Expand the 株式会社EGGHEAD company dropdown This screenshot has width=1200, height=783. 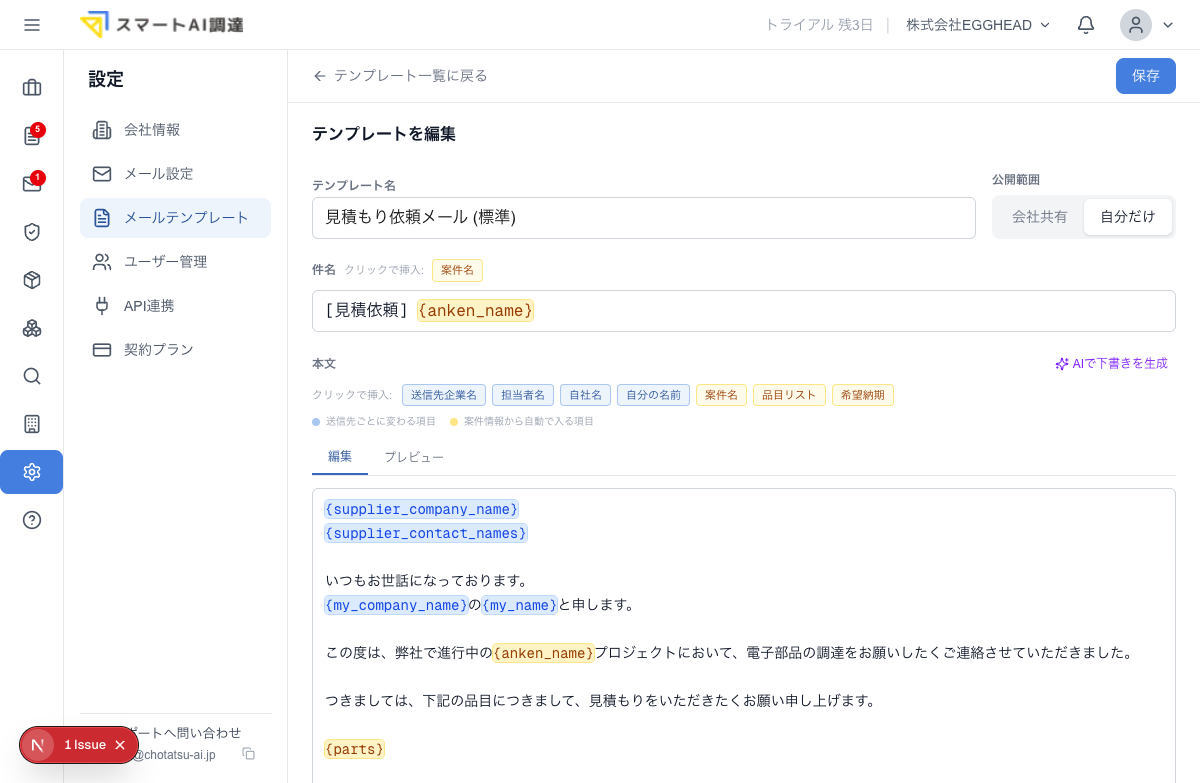978,25
